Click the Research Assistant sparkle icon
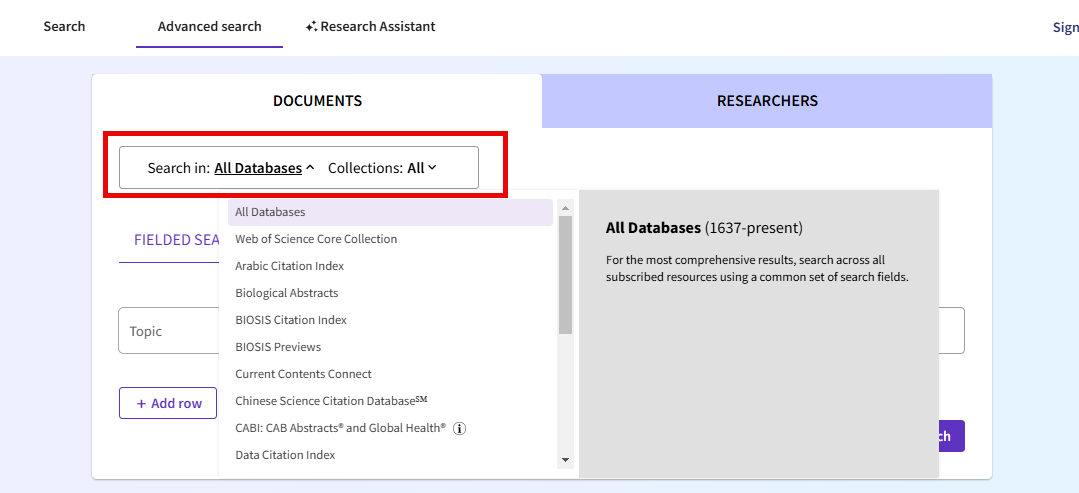This screenshot has height=493, width=1079. coord(312,27)
